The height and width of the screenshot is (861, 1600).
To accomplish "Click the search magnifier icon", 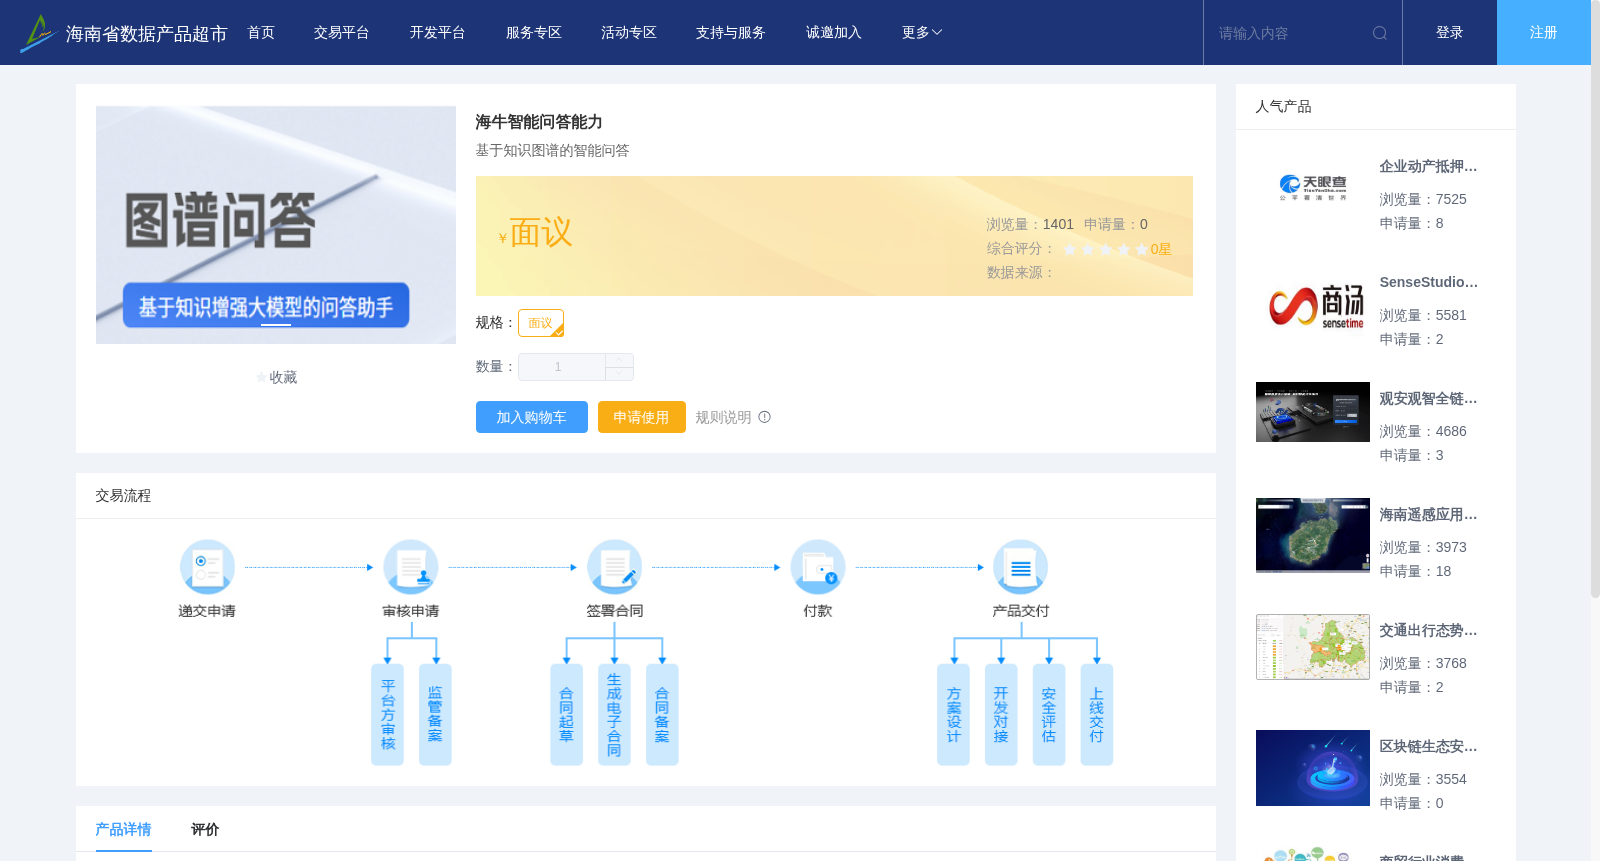I will (x=1380, y=33).
